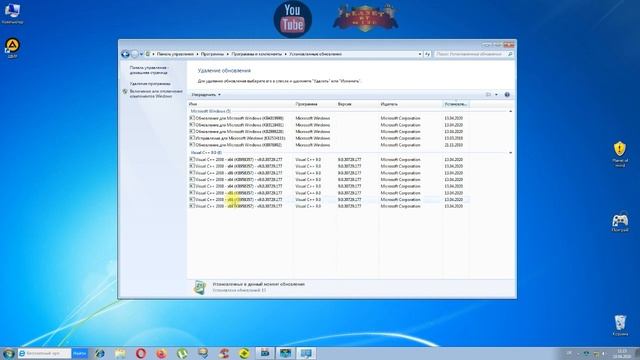Screen dimensions: 640x360
Task: Switch to active Control Panel taskbar button
Action: click(x=306, y=353)
